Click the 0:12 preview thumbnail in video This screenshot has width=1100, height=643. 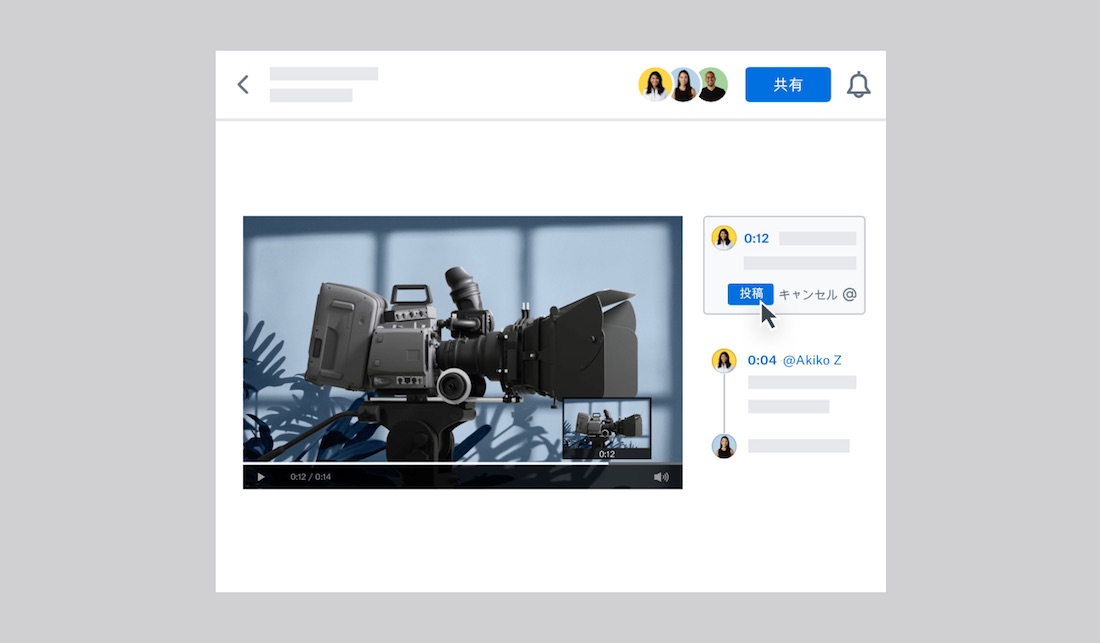(607, 428)
